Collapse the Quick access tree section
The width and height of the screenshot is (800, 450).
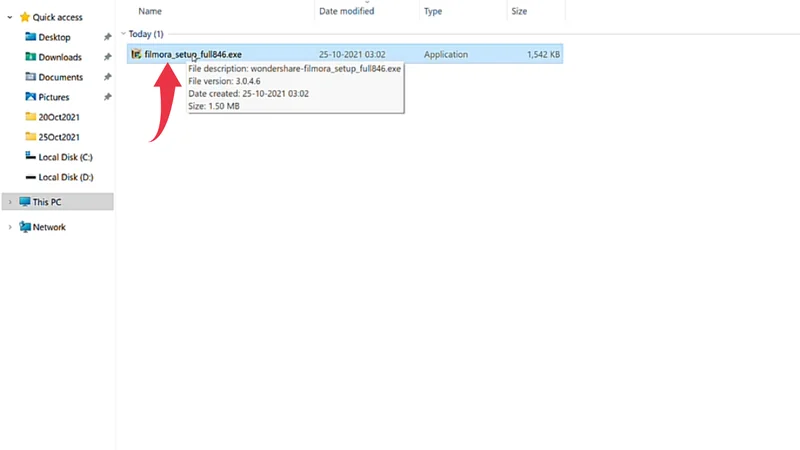10,17
